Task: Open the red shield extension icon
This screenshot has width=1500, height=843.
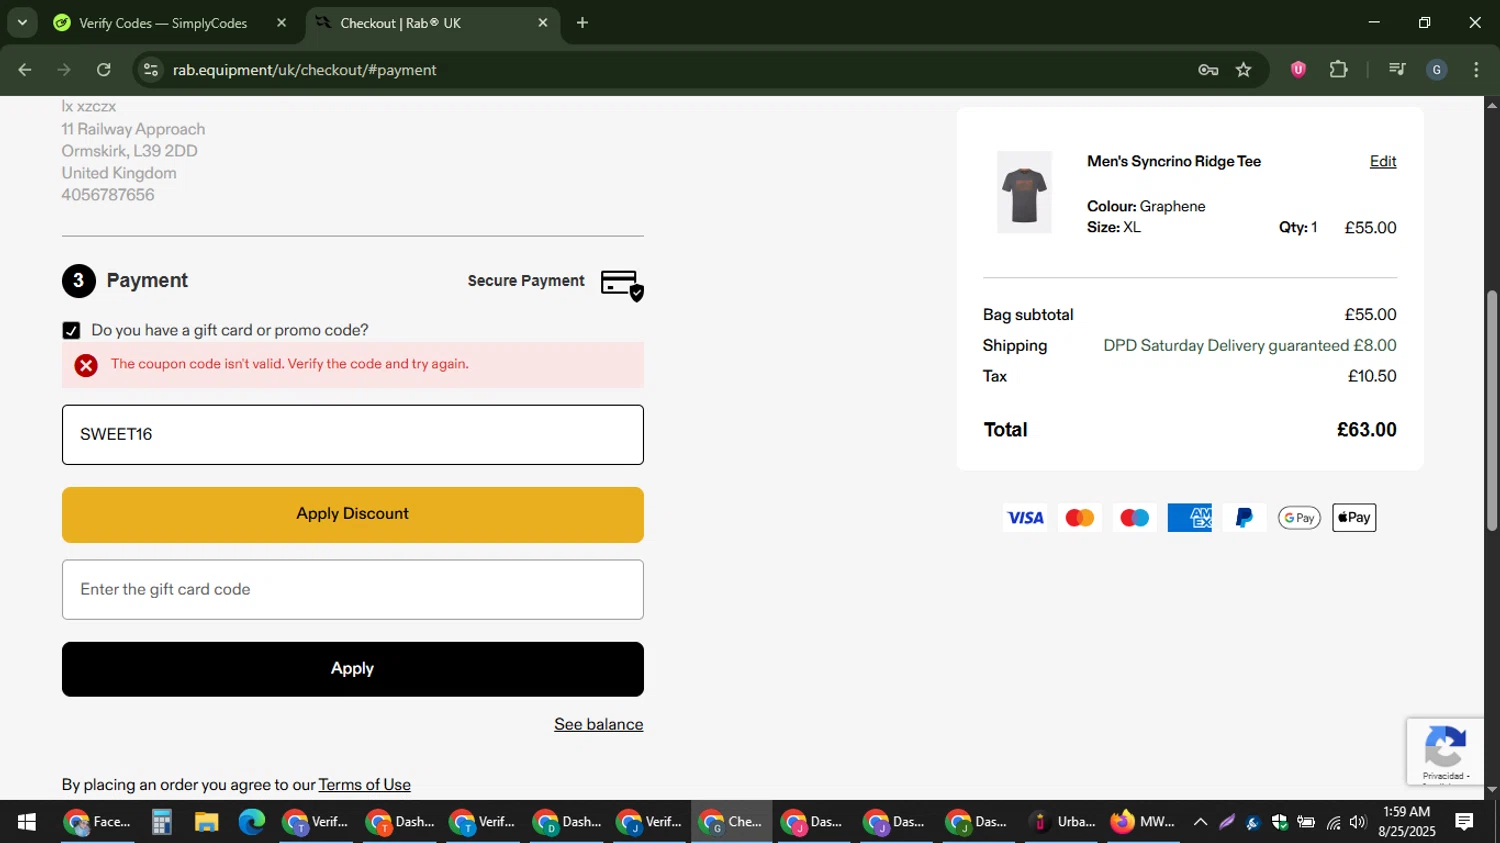Action: tap(1298, 69)
